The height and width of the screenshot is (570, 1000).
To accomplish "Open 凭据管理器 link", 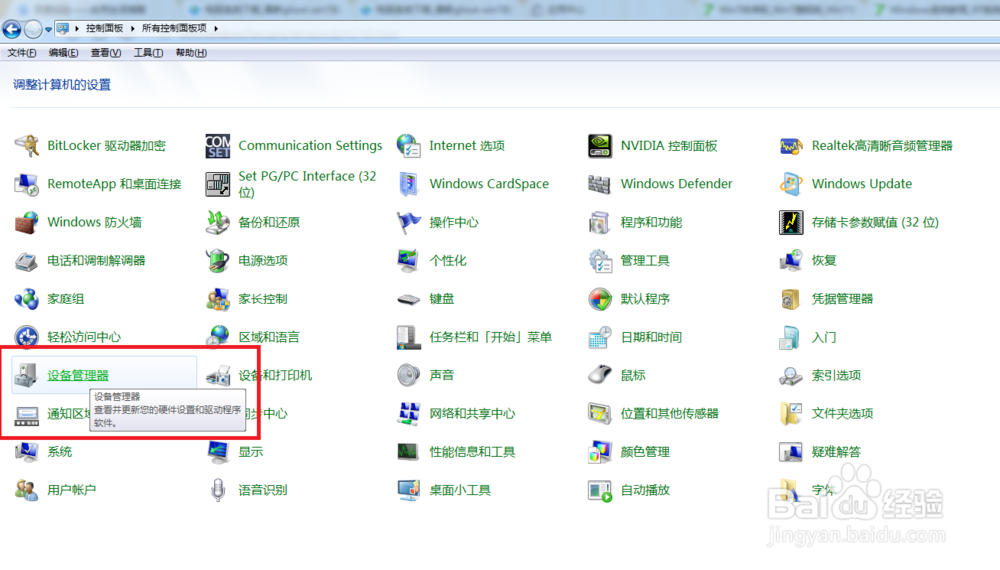I will (x=842, y=299).
